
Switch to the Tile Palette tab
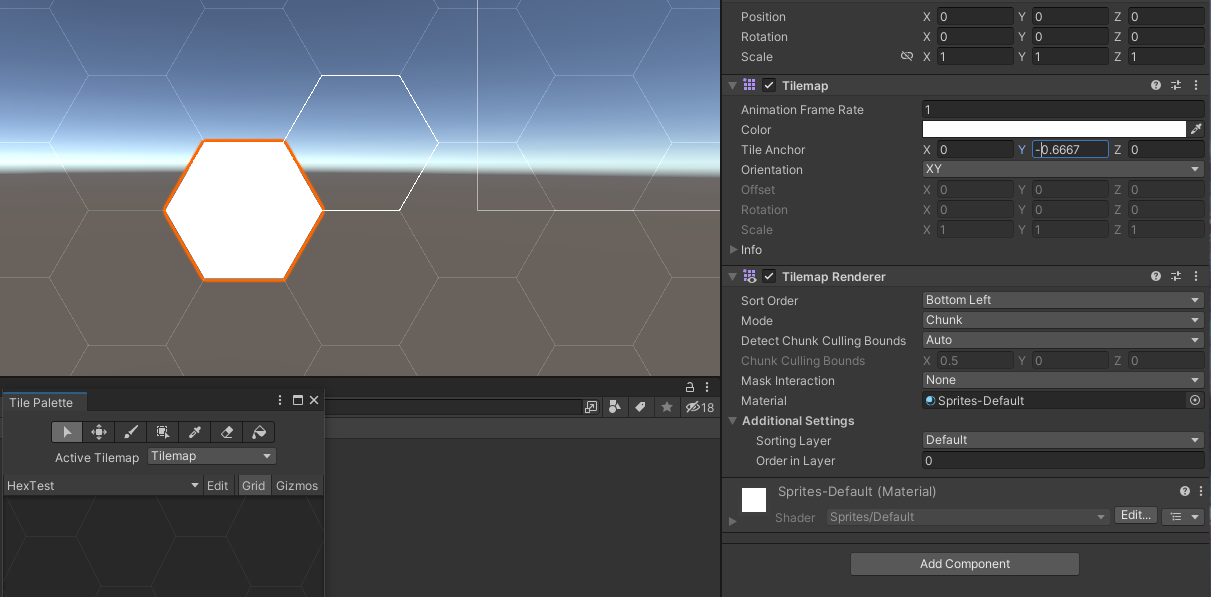point(41,402)
